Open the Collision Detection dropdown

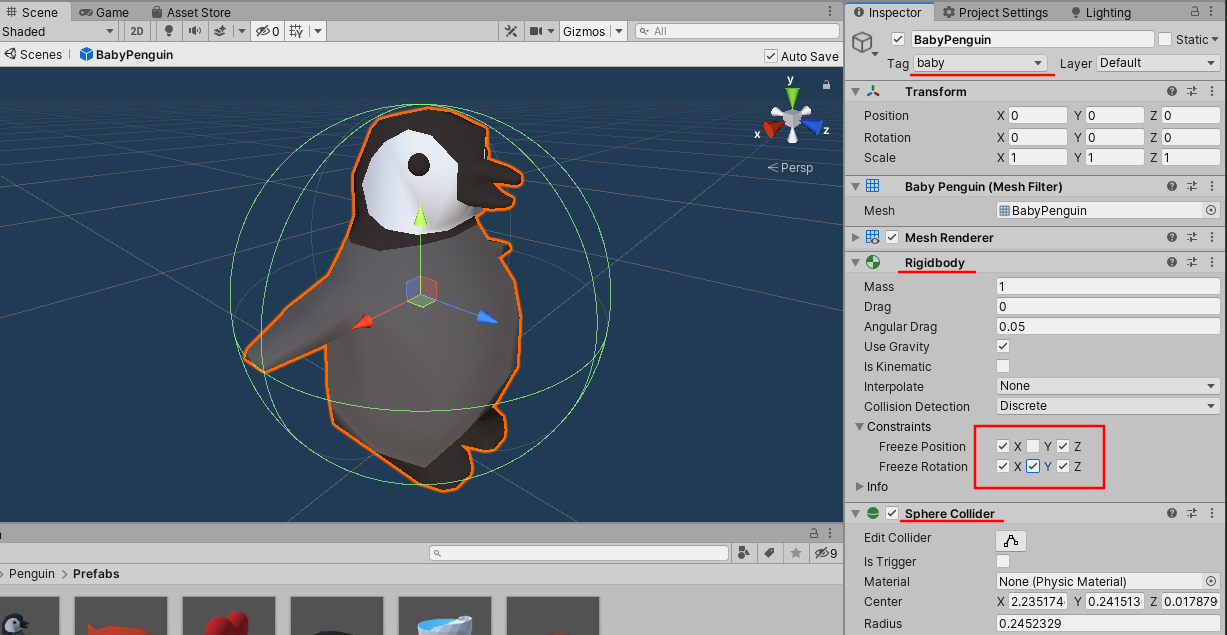tap(1108, 406)
